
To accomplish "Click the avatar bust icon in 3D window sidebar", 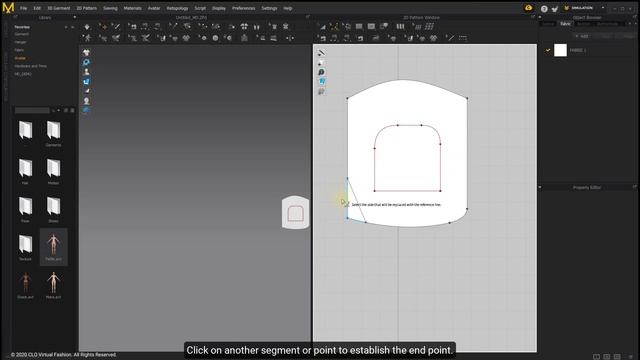I will [86, 72].
